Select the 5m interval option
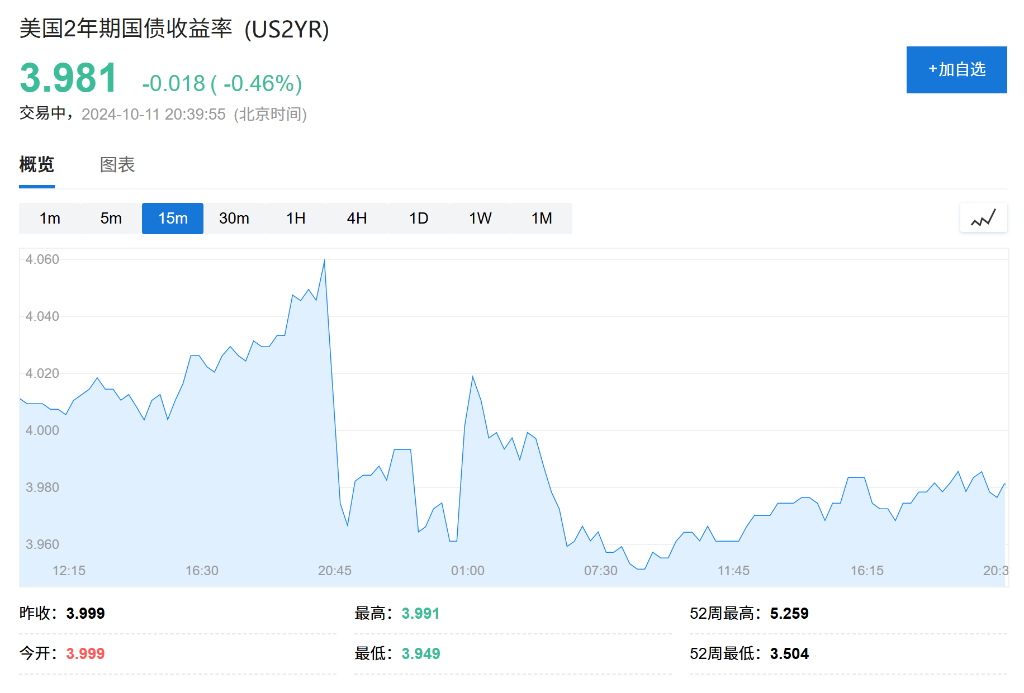This screenshot has width=1024, height=693. [111, 218]
